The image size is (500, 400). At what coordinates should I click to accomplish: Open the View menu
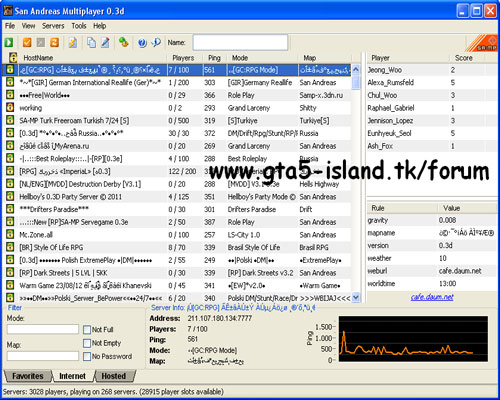28,26
